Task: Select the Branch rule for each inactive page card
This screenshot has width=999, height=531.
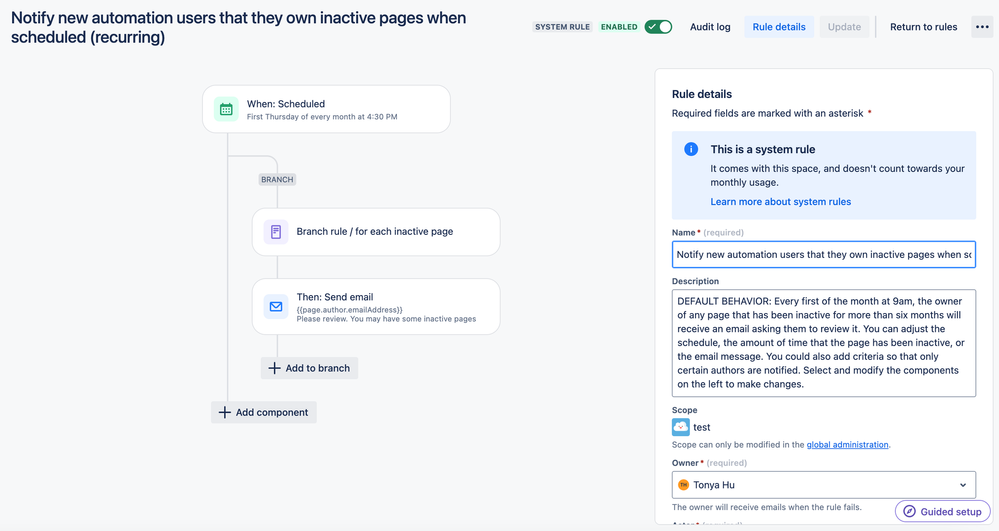Action: (x=376, y=231)
